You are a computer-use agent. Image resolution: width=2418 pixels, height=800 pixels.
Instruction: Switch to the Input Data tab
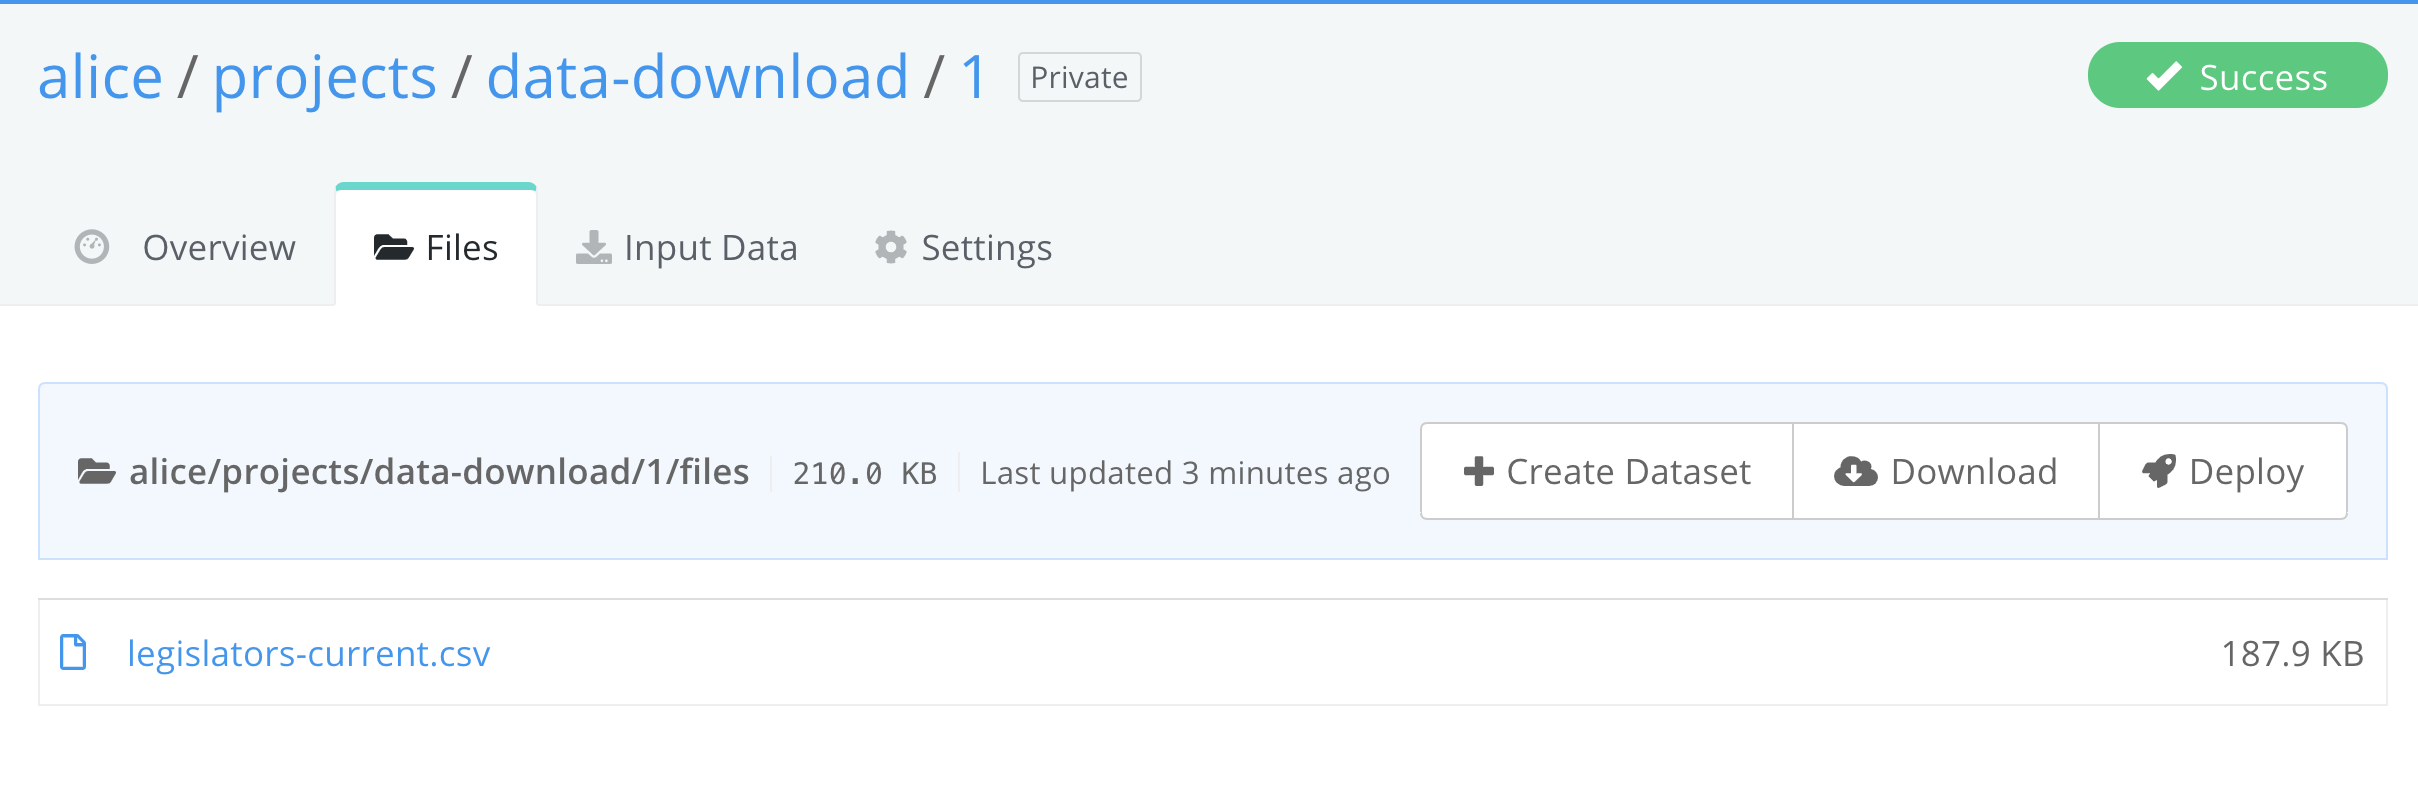point(710,247)
